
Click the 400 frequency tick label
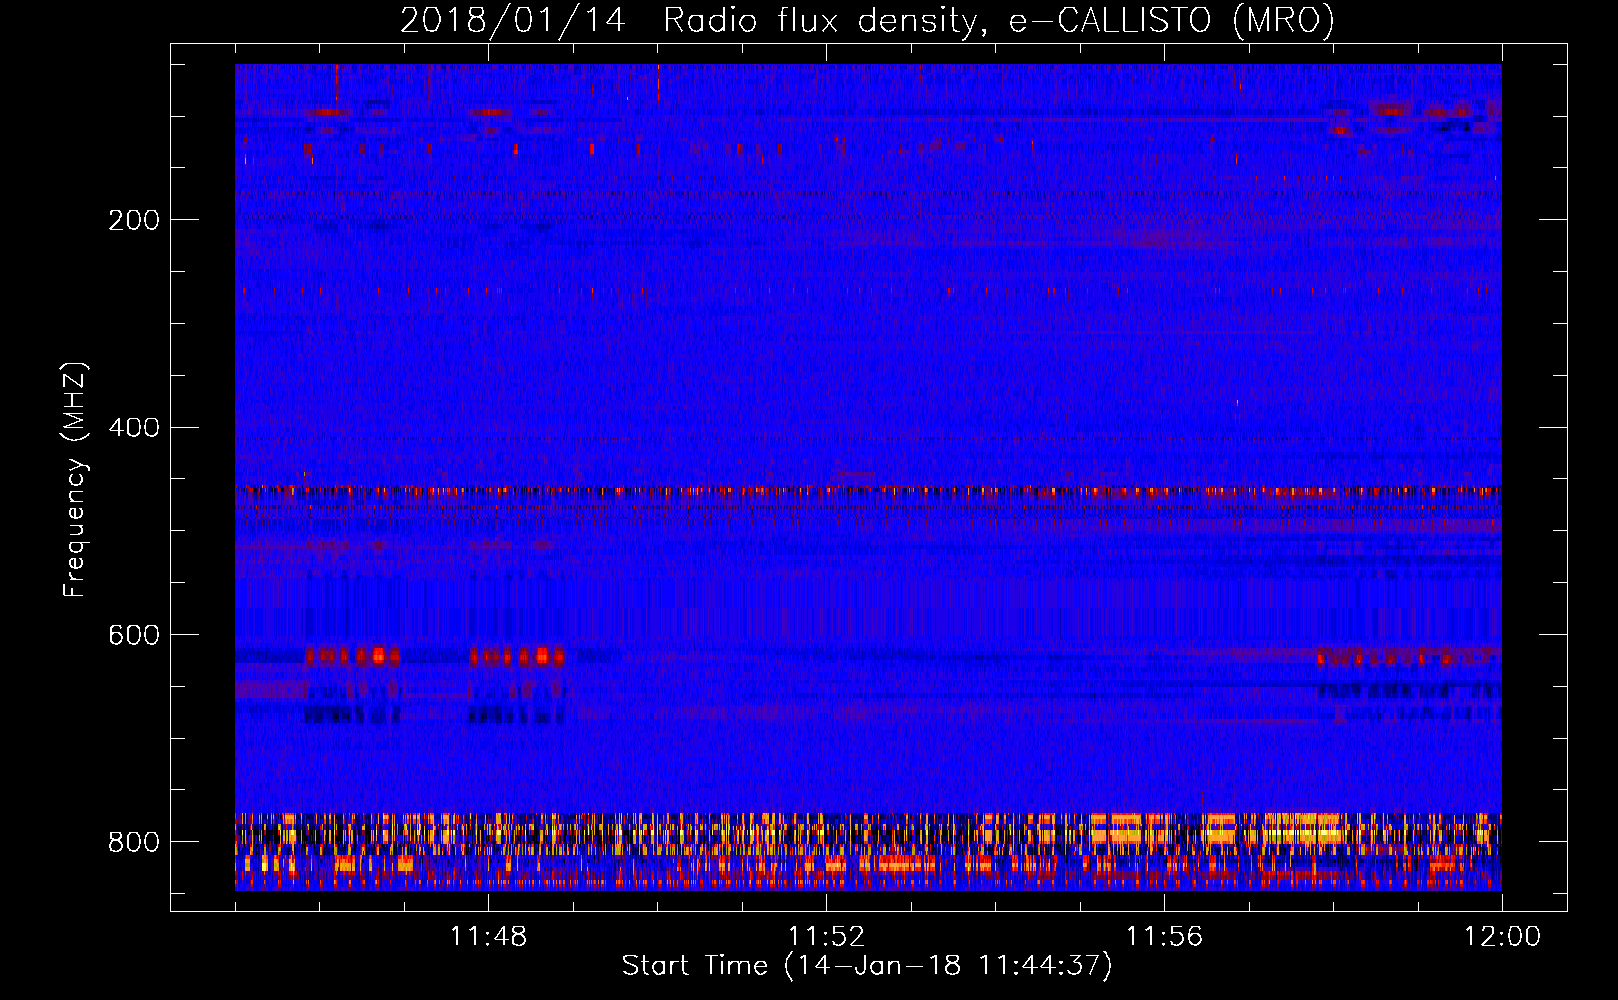pos(134,428)
